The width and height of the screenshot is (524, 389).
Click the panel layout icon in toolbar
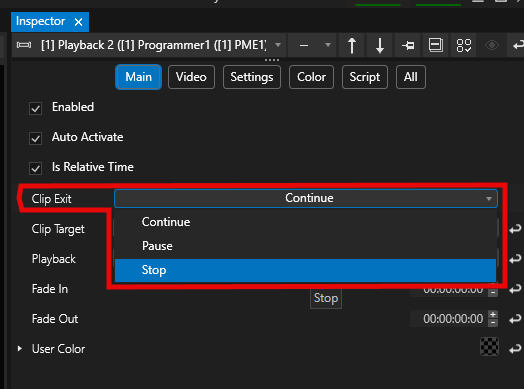[436, 45]
